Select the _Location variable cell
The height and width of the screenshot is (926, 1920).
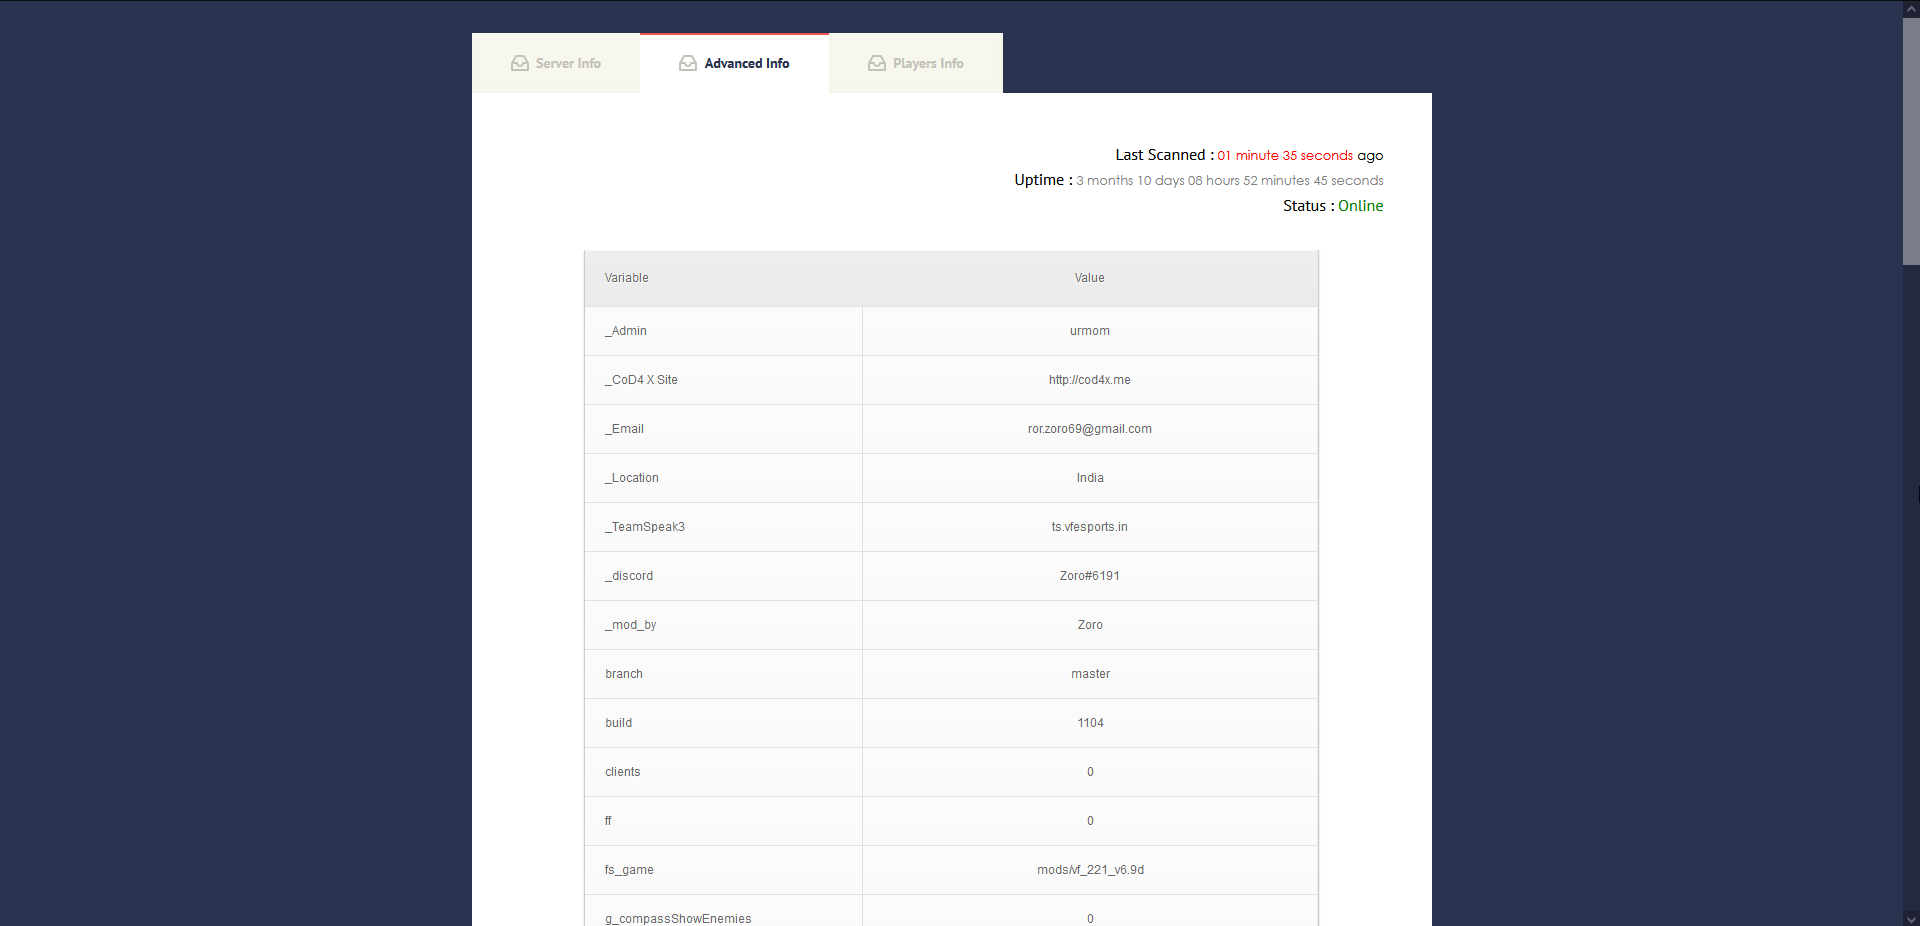pyautogui.click(x=724, y=478)
